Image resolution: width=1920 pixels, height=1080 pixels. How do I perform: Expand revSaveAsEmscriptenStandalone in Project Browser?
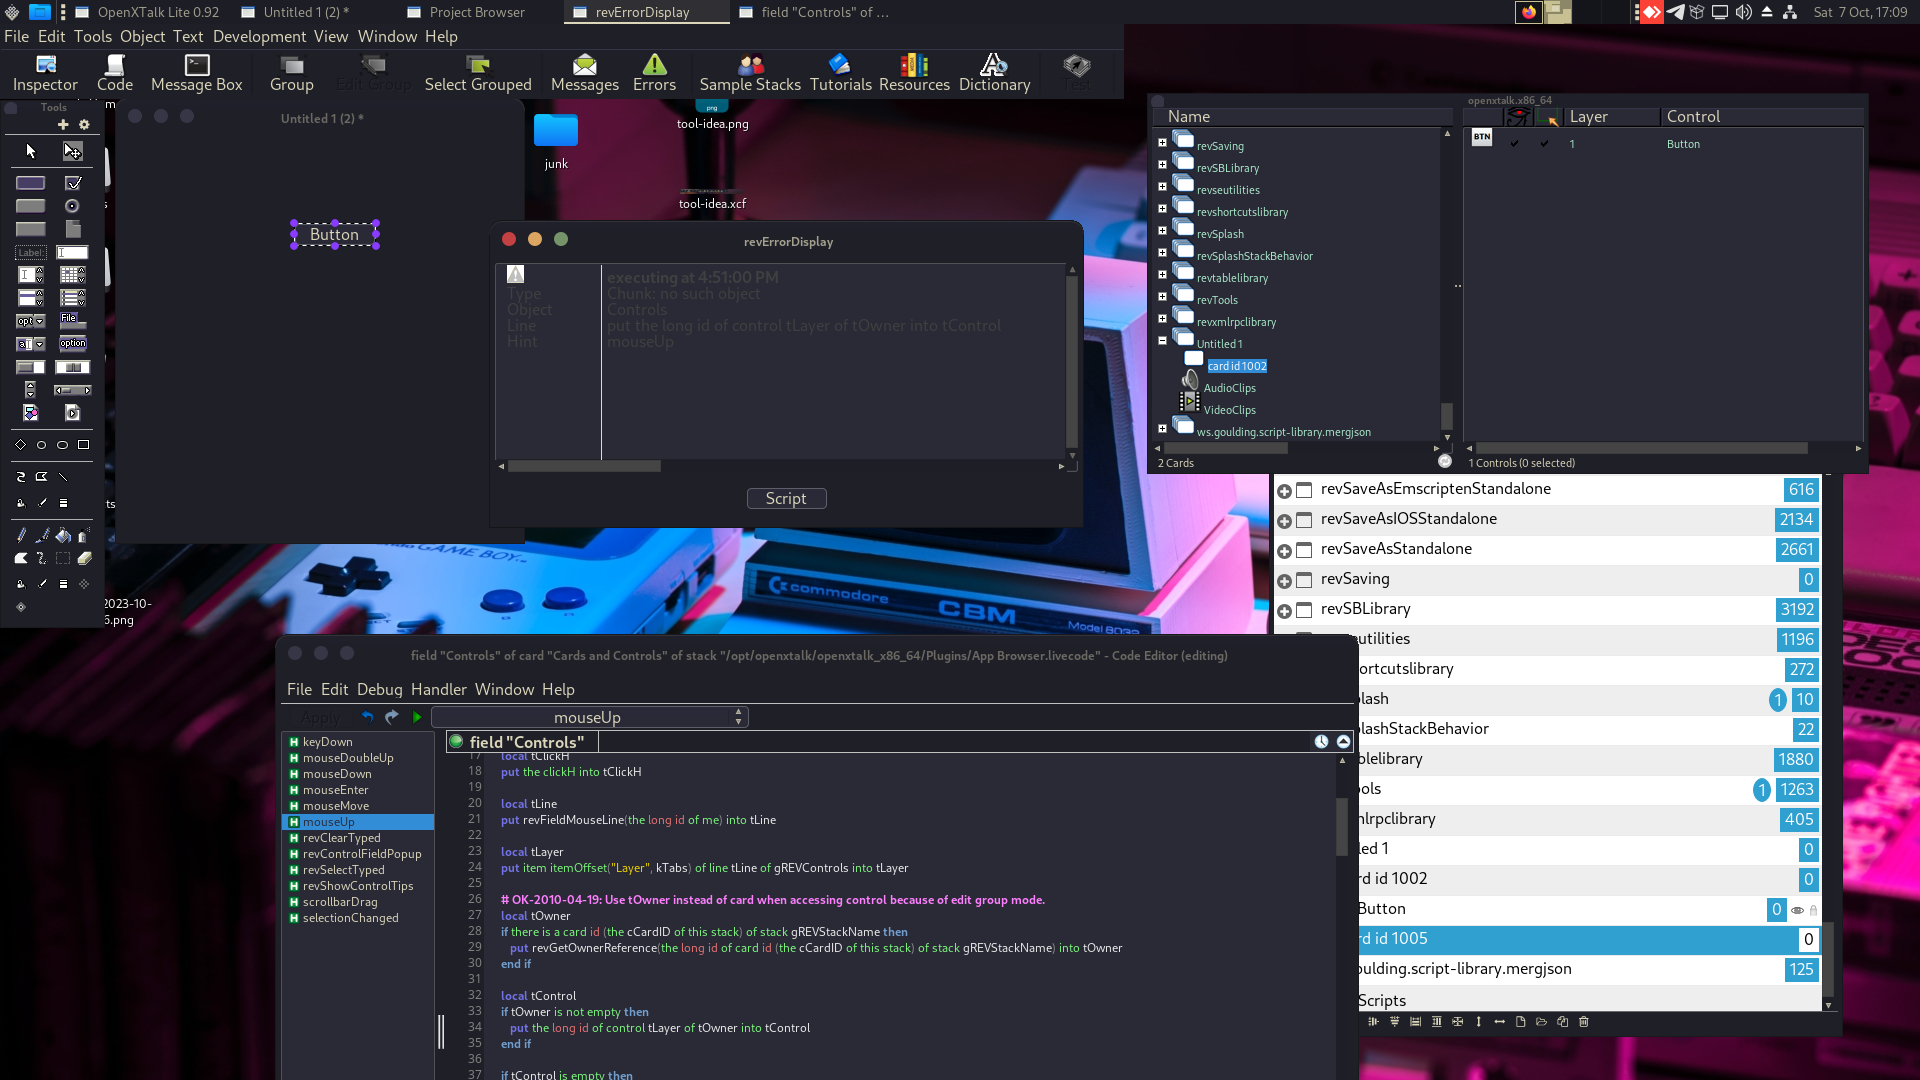coord(1284,491)
